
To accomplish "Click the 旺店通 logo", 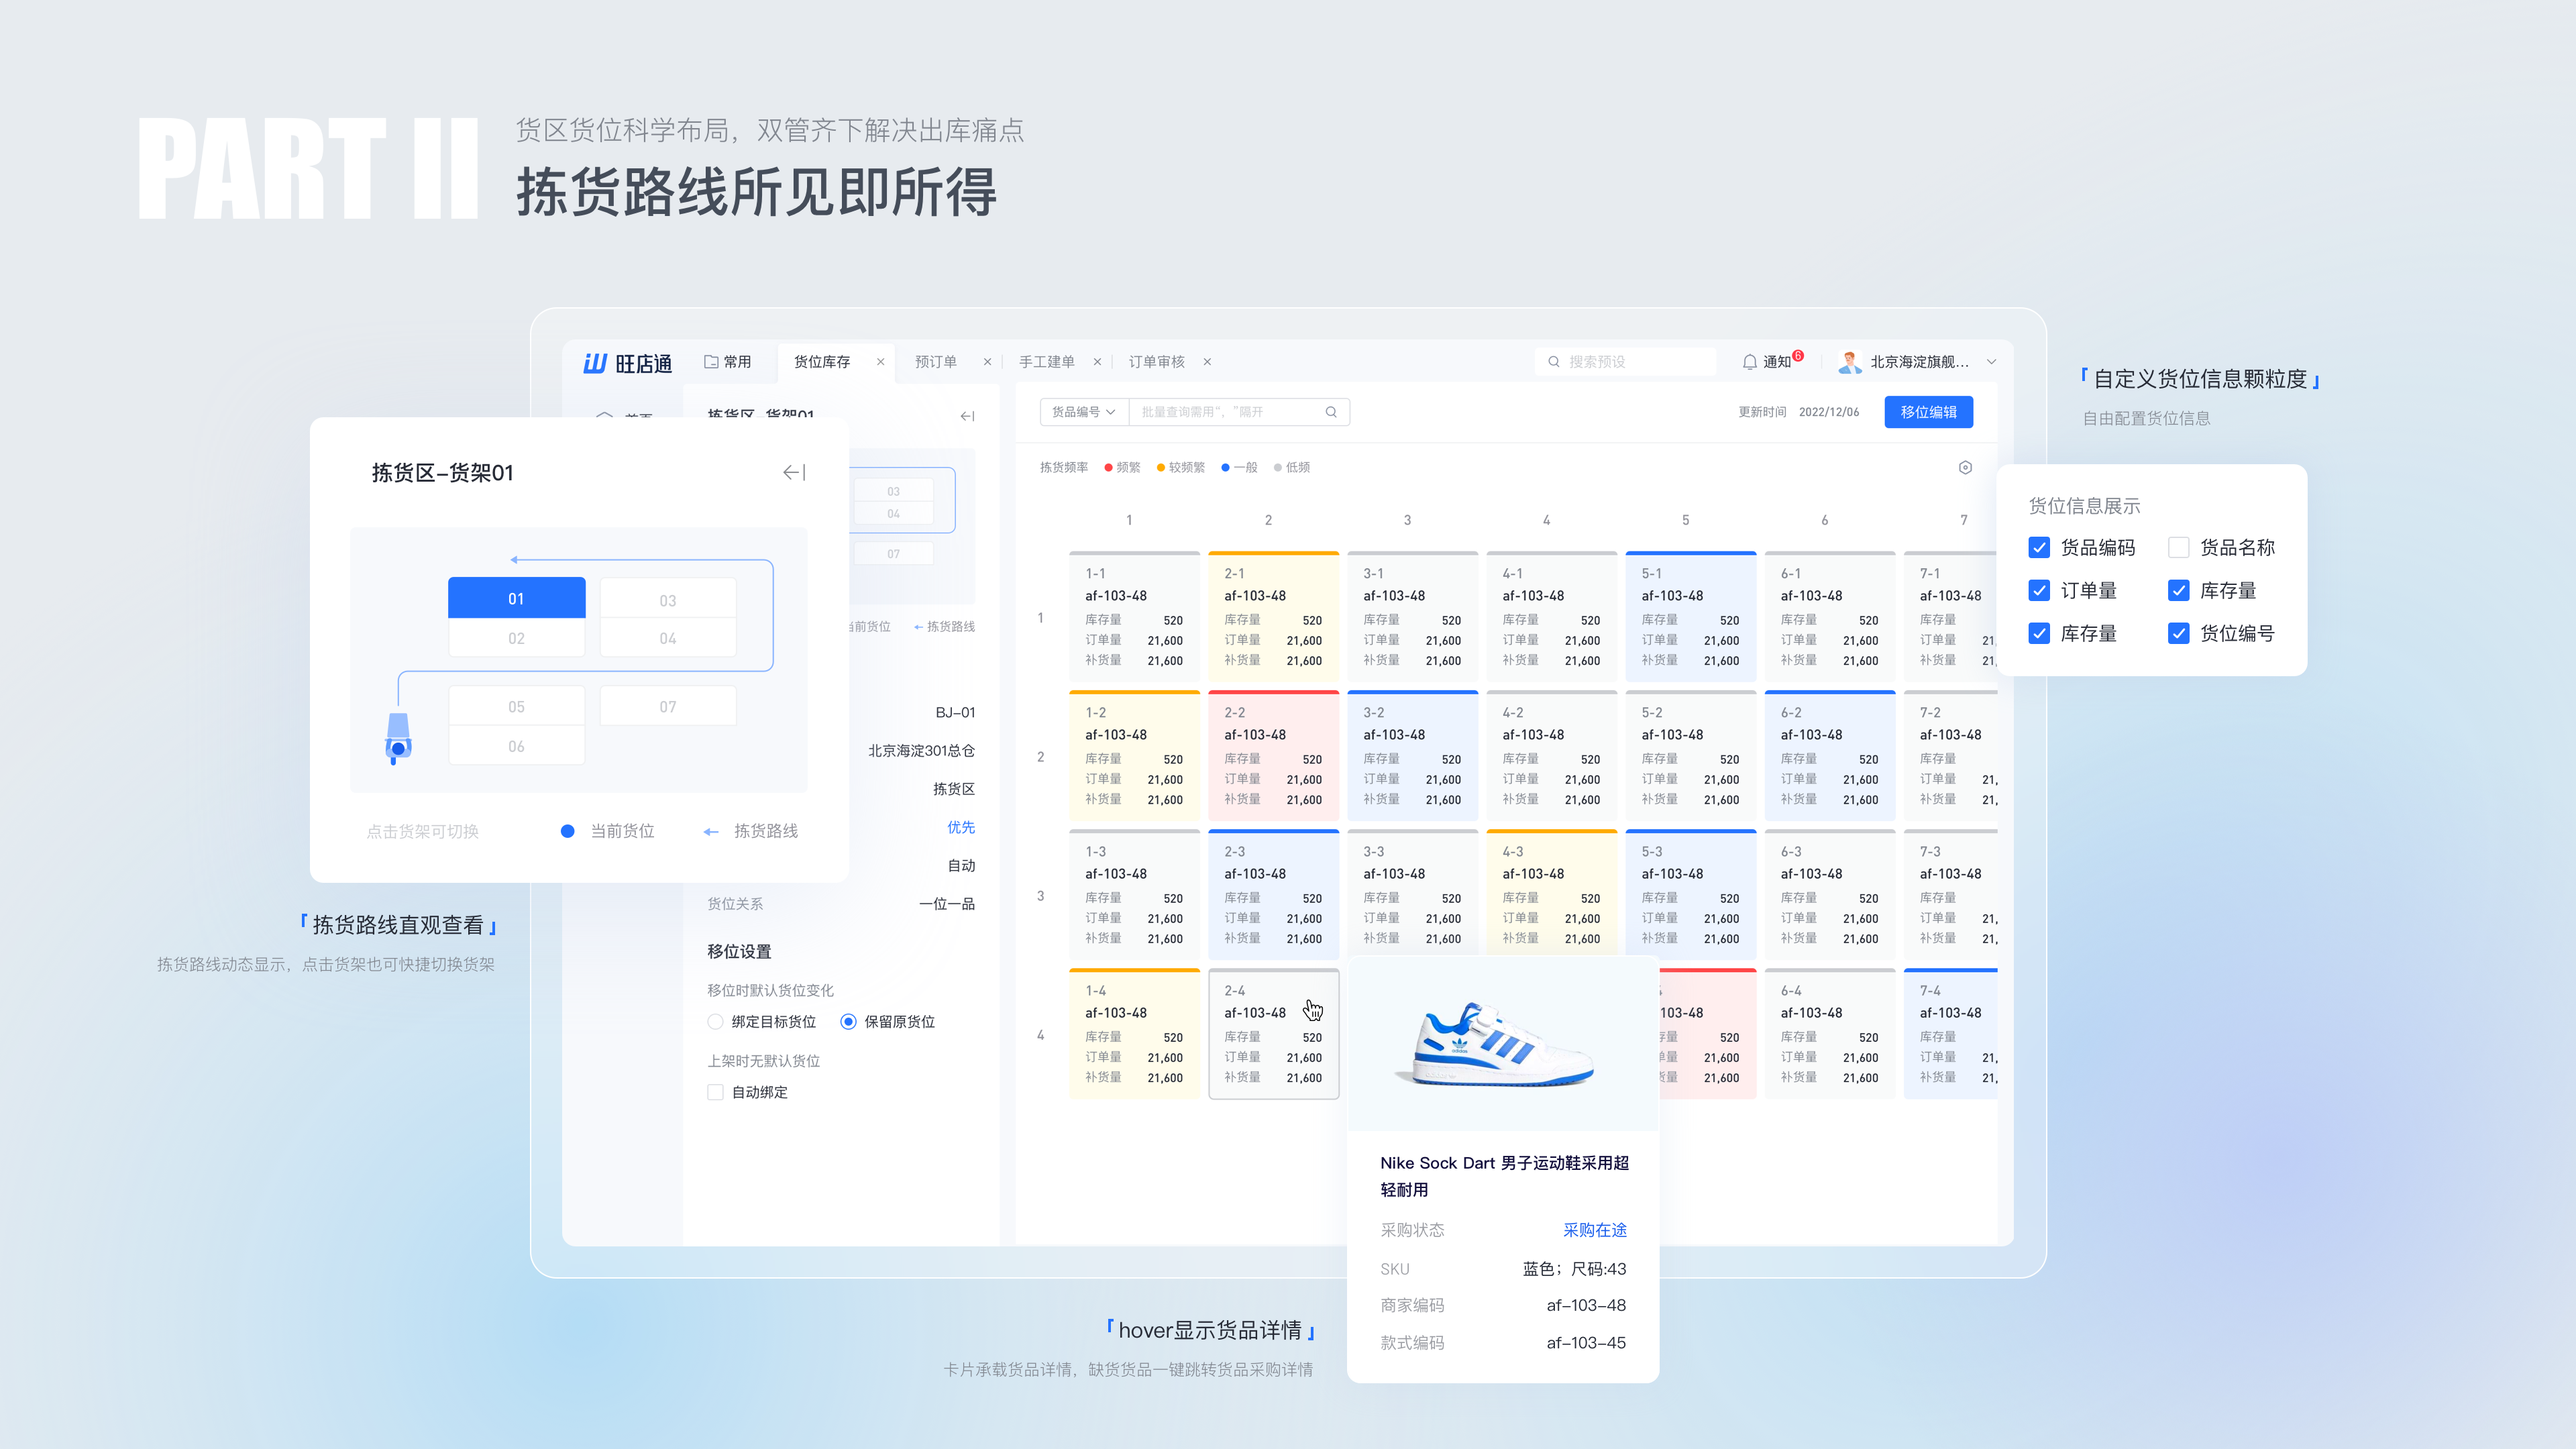I will point(628,363).
